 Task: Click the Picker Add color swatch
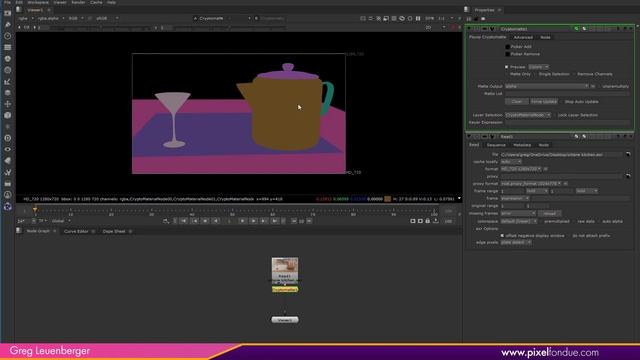pos(507,47)
